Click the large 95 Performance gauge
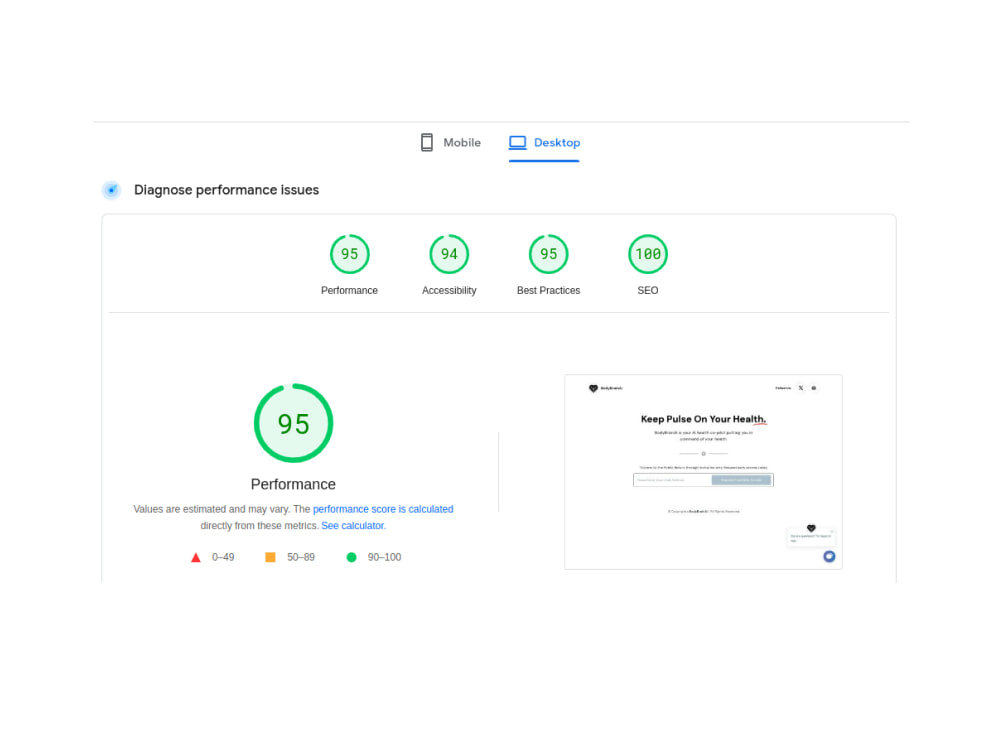This screenshot has height=750, width=1000. coord(293,423)
